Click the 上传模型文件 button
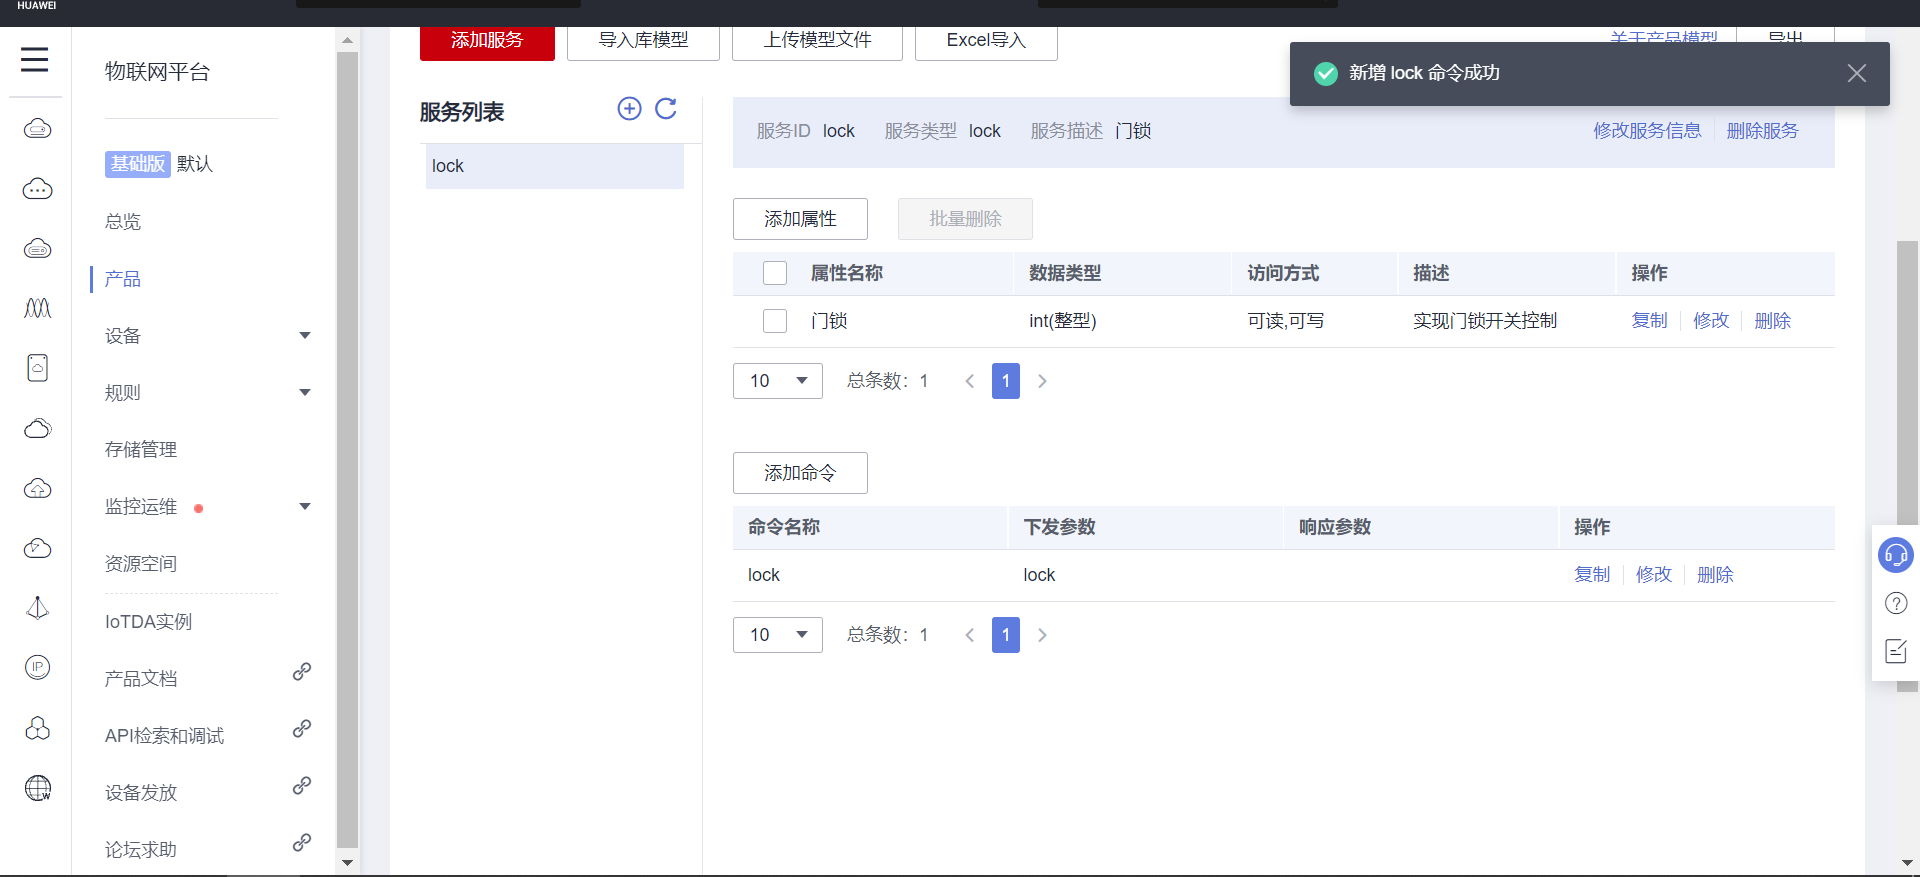Viewport: 1920px width, 877px height. (817, 41)
